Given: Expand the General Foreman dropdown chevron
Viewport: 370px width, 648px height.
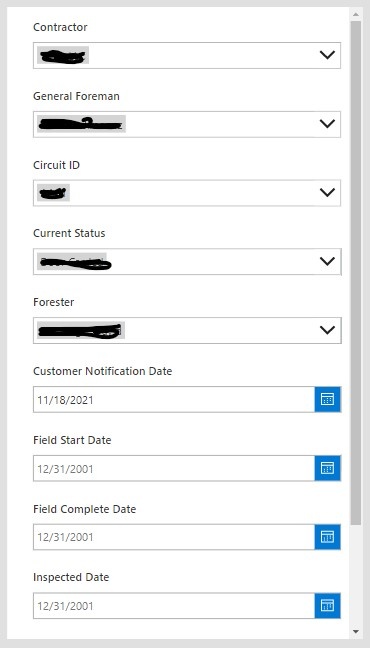Looking at the screenshot, I should (327, 124).
